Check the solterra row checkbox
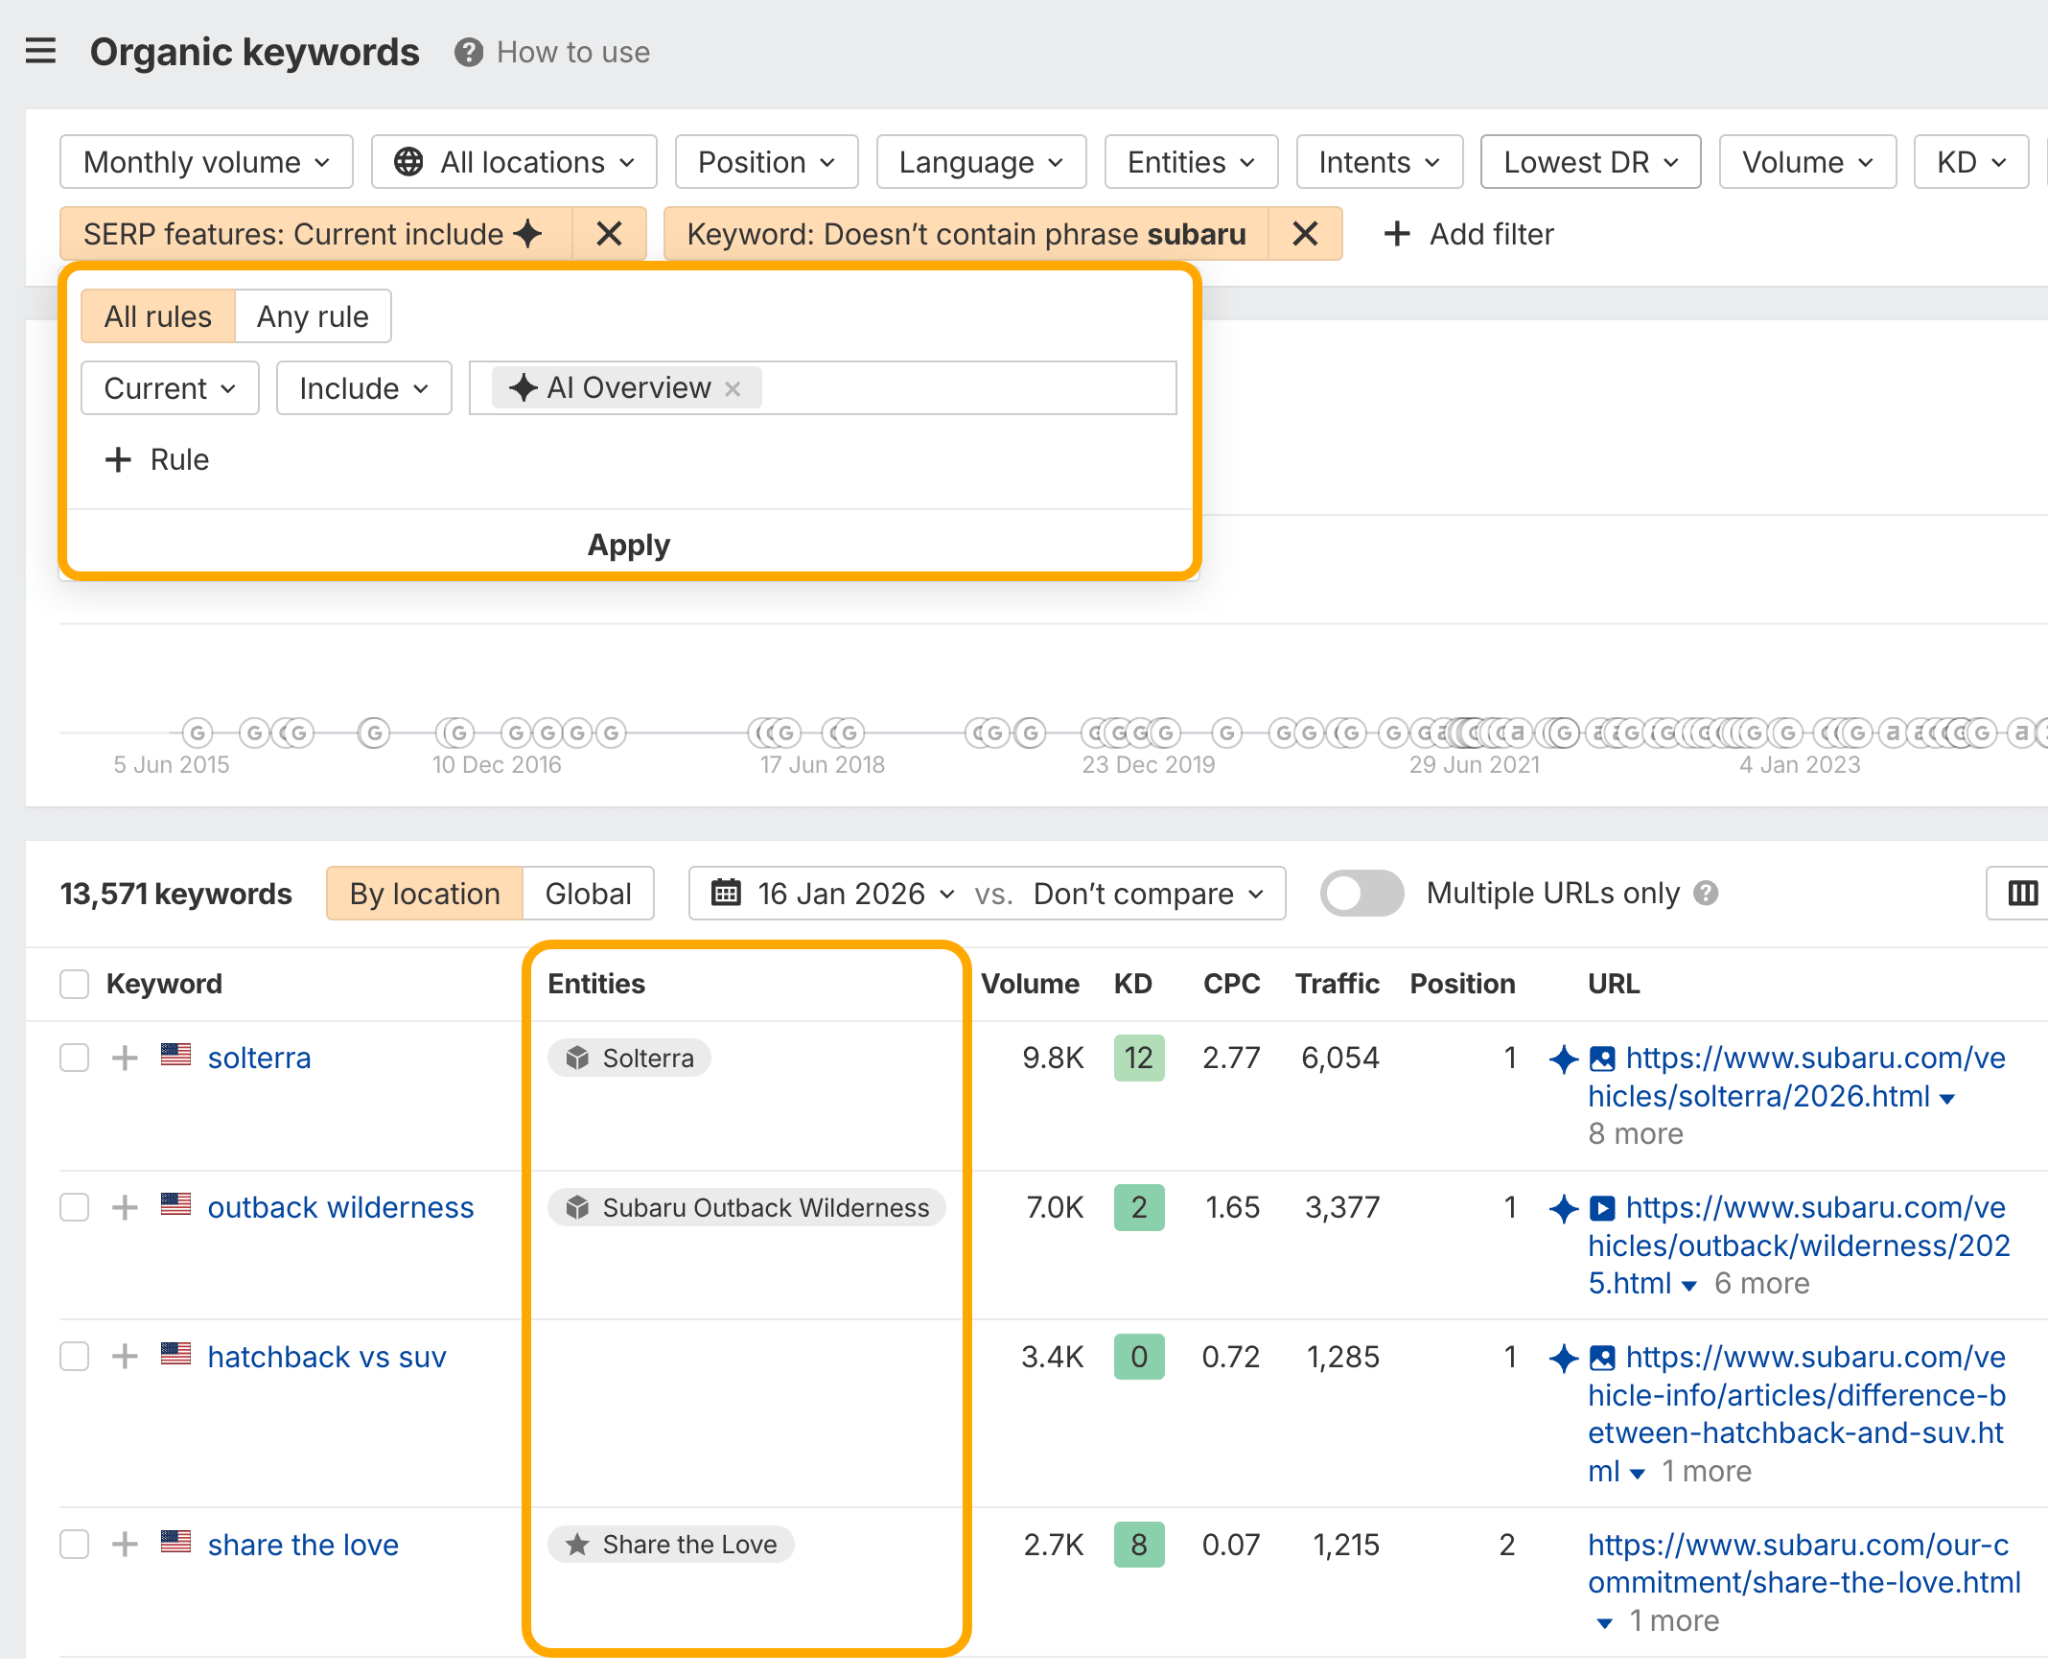This screenshot has height=1659, width=2048. 74,1057
